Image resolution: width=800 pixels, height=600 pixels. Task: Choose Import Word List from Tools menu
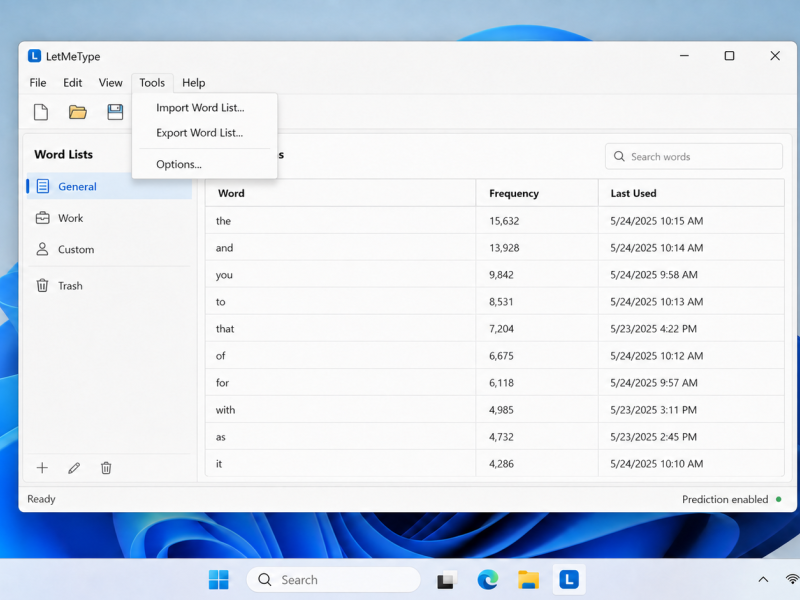(204, 108)
